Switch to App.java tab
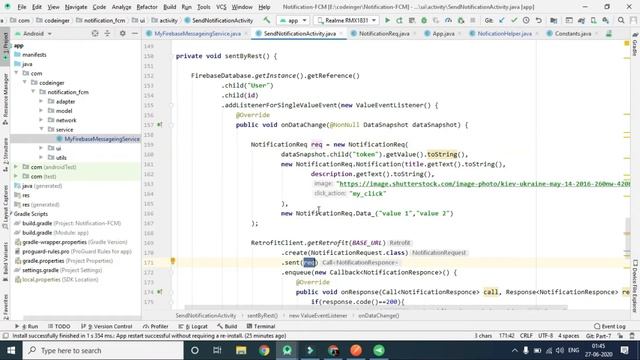The width and height of the screenshot is (640, 360). tap(443, 33)
